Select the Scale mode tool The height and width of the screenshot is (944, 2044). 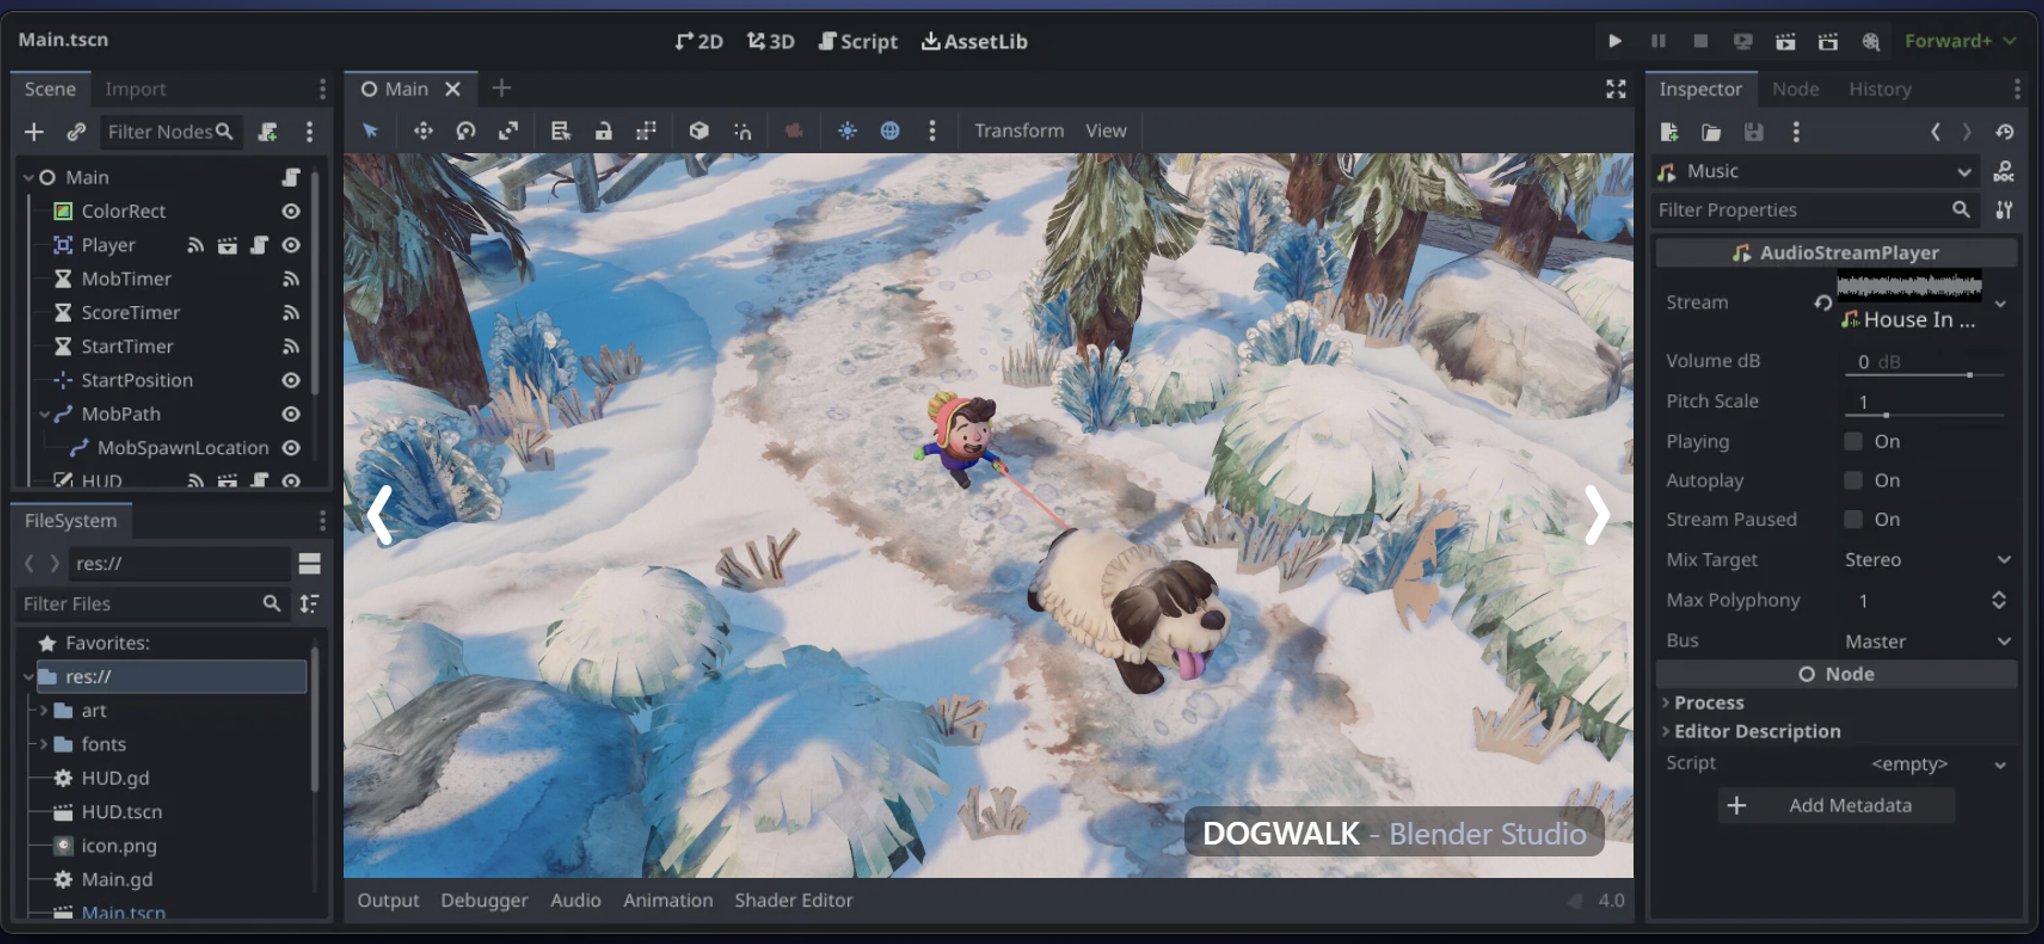[x=509, y=131]
